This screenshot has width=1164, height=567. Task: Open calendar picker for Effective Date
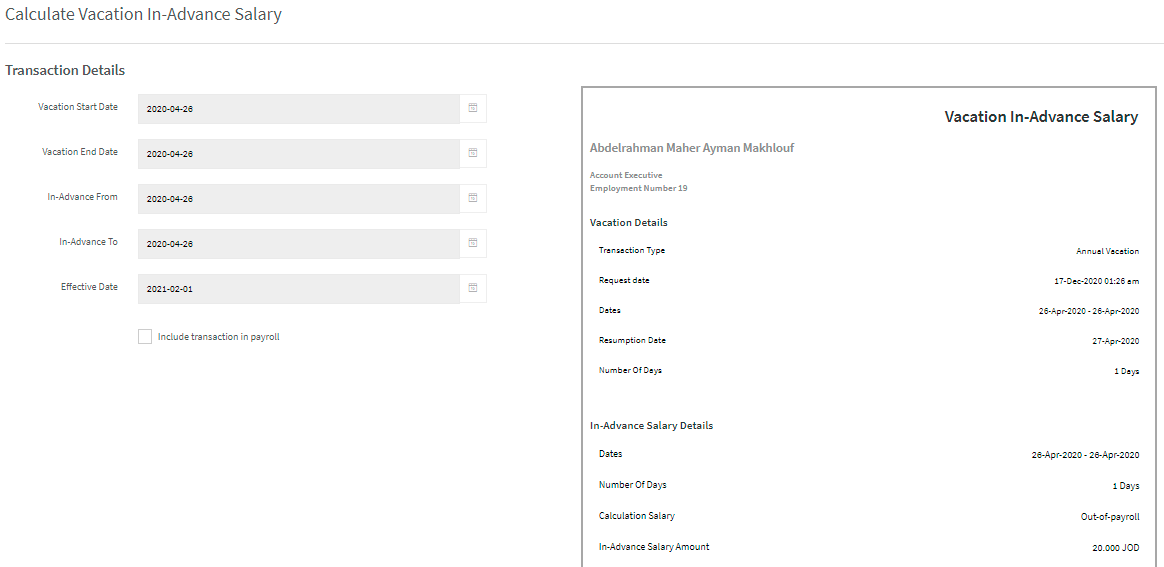pyautogui.click(x=473, y=289)
